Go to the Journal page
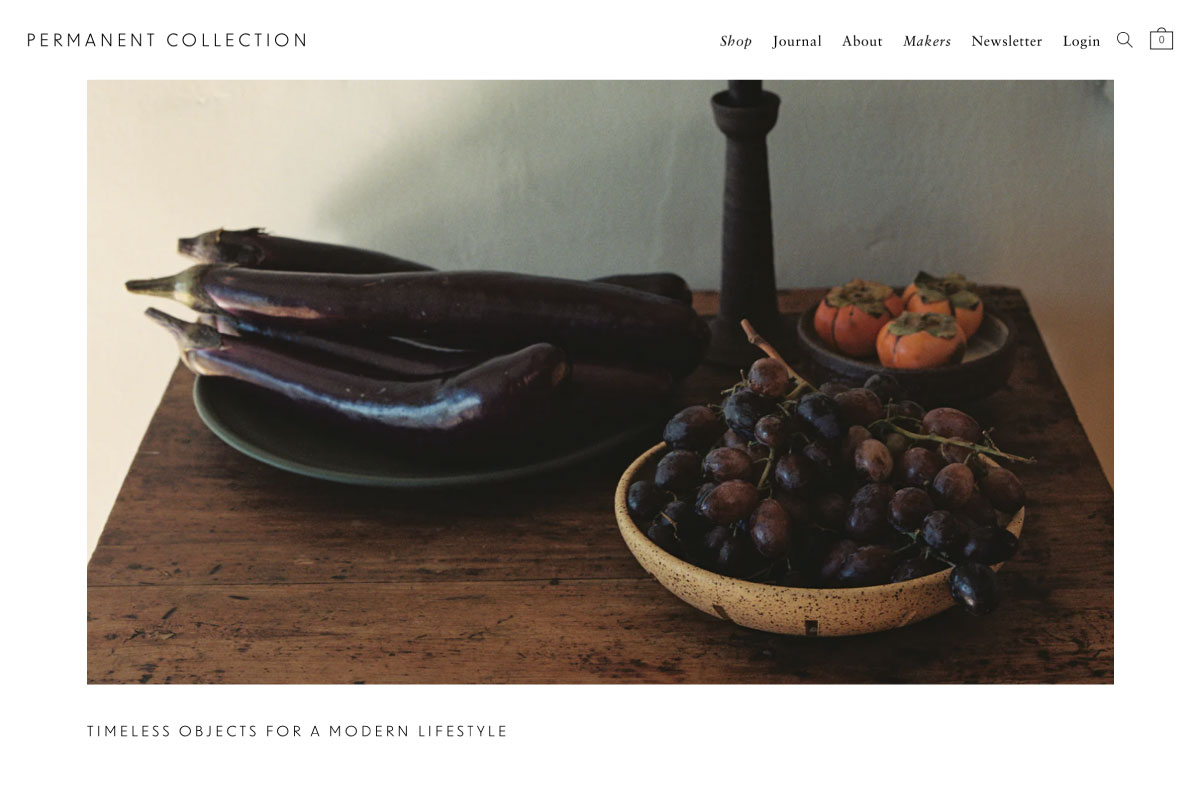The height and width of the screenshot is (800, 1200). click(x=797, y=41)
